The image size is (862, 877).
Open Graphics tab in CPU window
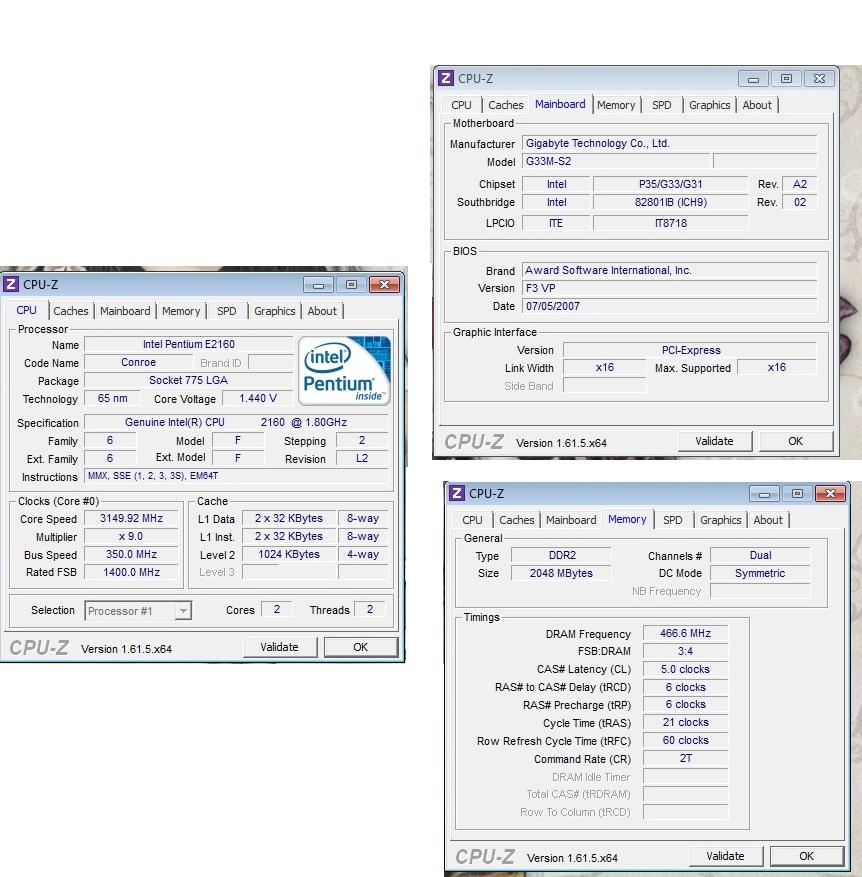pos(274,311)
